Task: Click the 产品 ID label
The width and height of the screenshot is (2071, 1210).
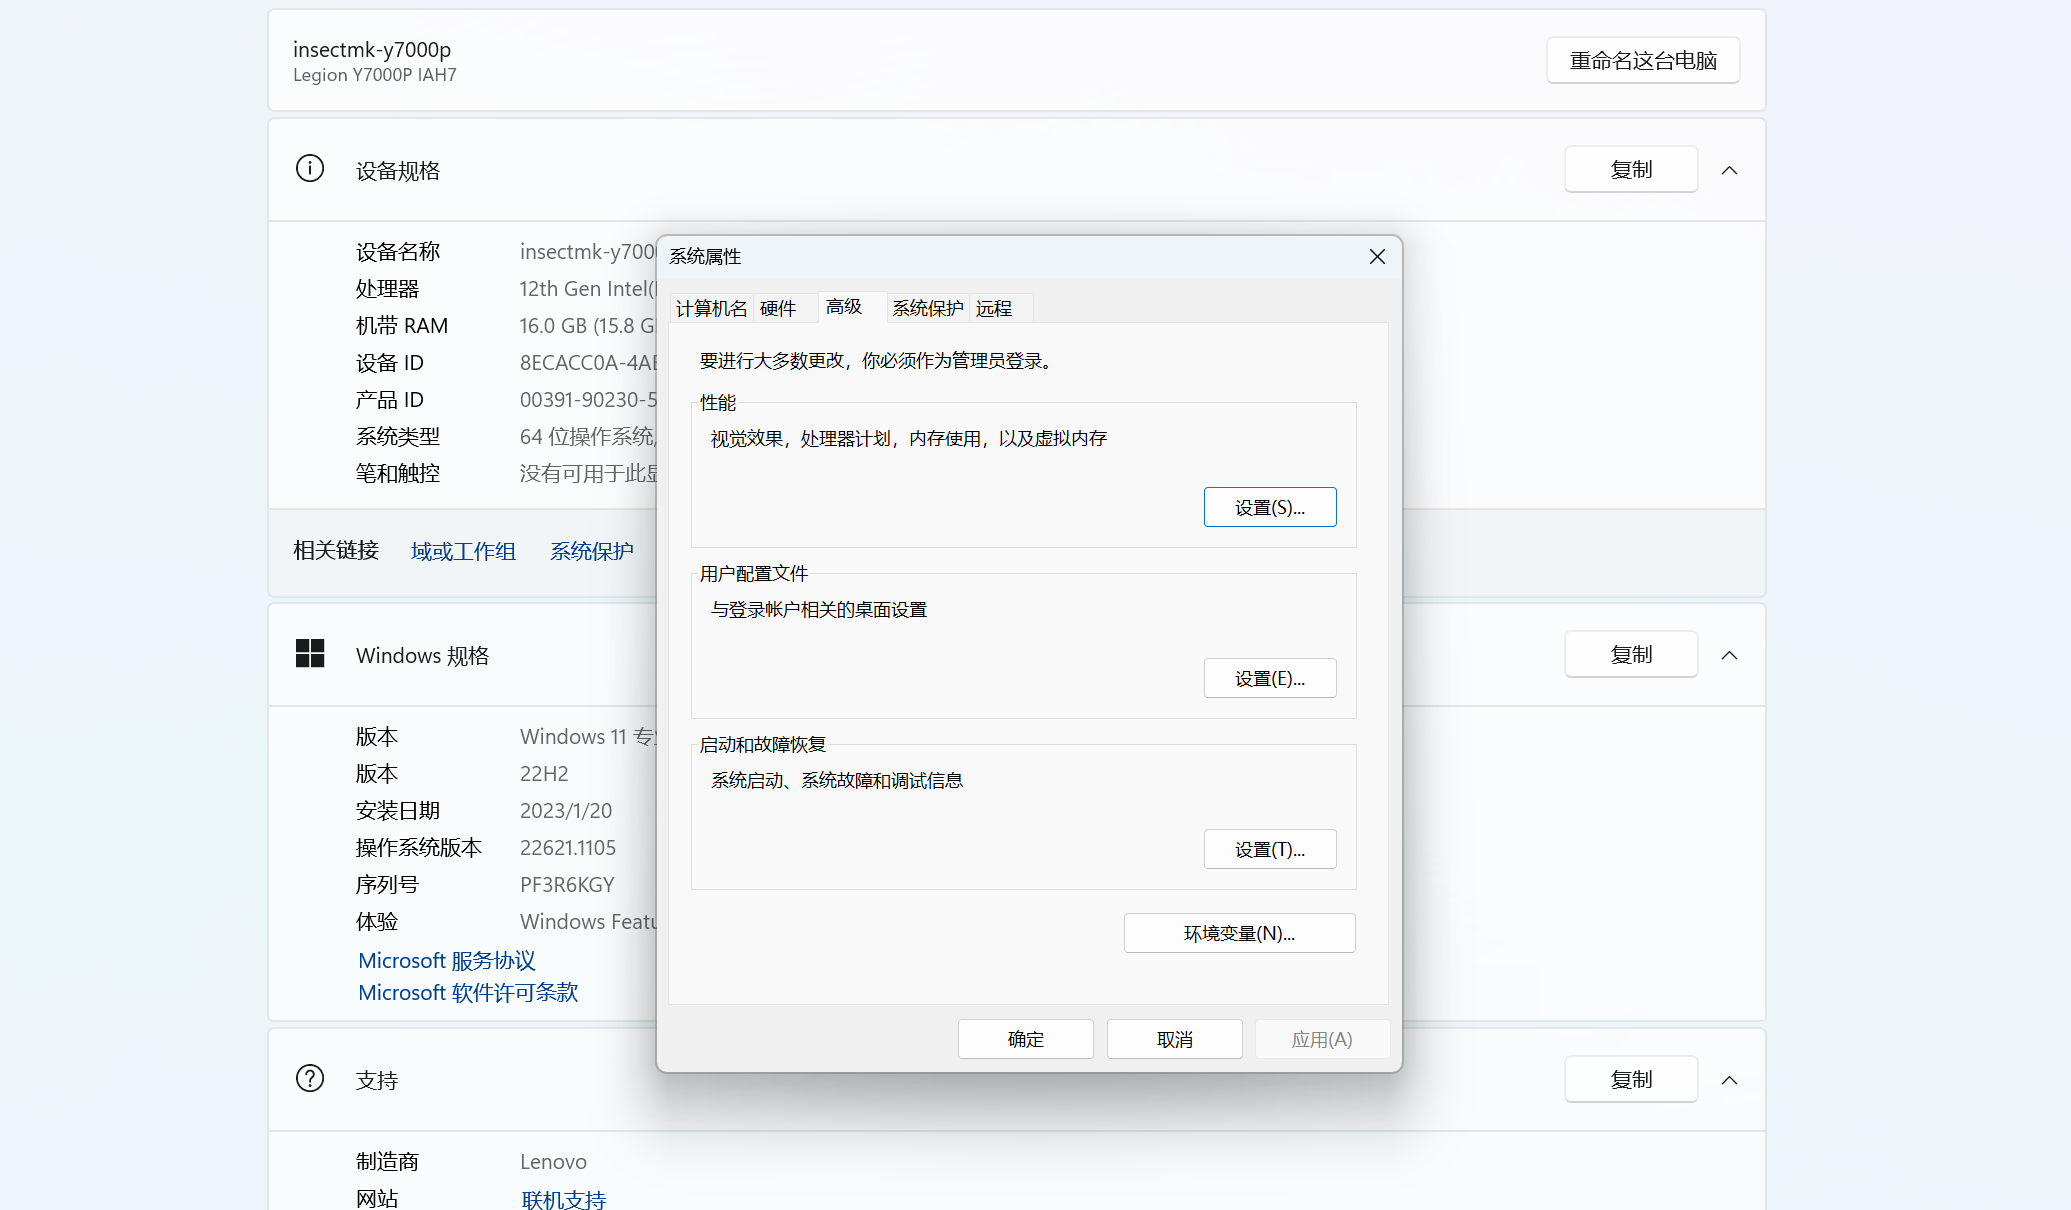Action: (x=390, y=399)
